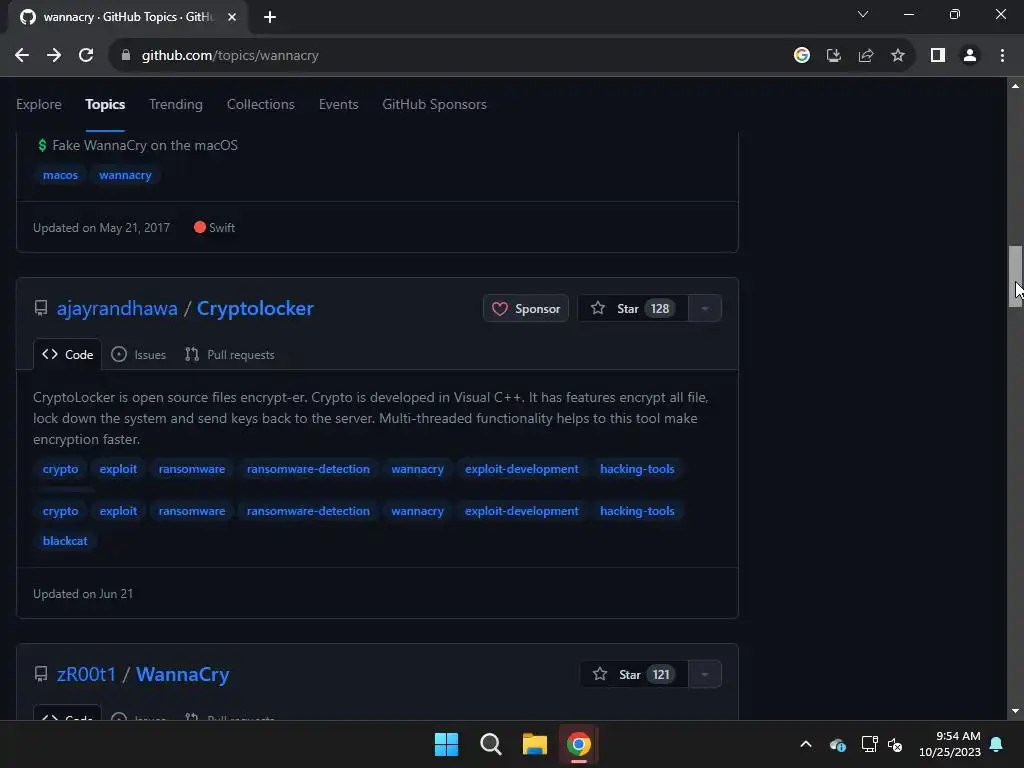Open Chrome's three-dot menu
Viewport: 1024px width, 768px height.
pyautogui.click(x=1002, y=56)
